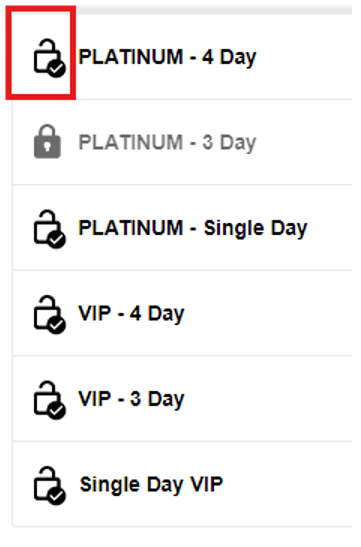Click the unlocked padlock icon beside Single Day VIP
Image resolution: width=361 pixels, height=547 pixels.
[x=49, y=485]
